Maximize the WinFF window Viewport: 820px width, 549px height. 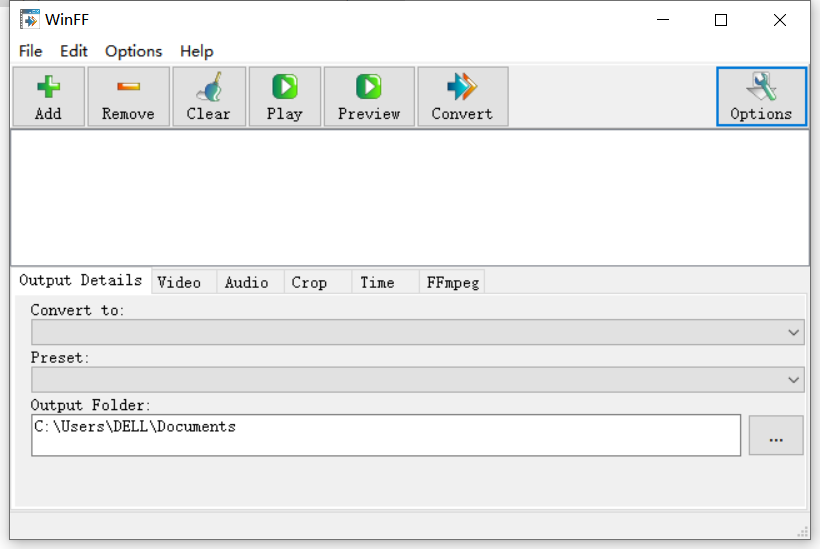(x=721, y=20)
